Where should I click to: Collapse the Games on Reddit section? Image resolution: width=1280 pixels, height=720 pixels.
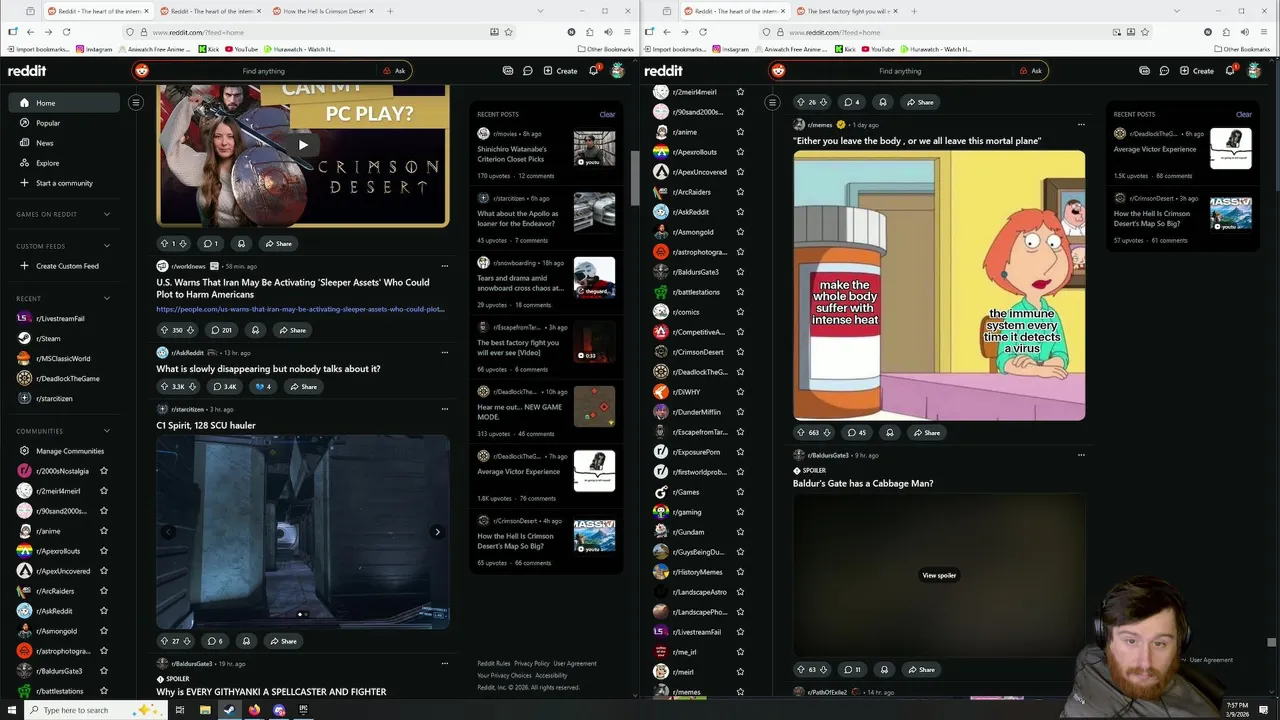107,214
